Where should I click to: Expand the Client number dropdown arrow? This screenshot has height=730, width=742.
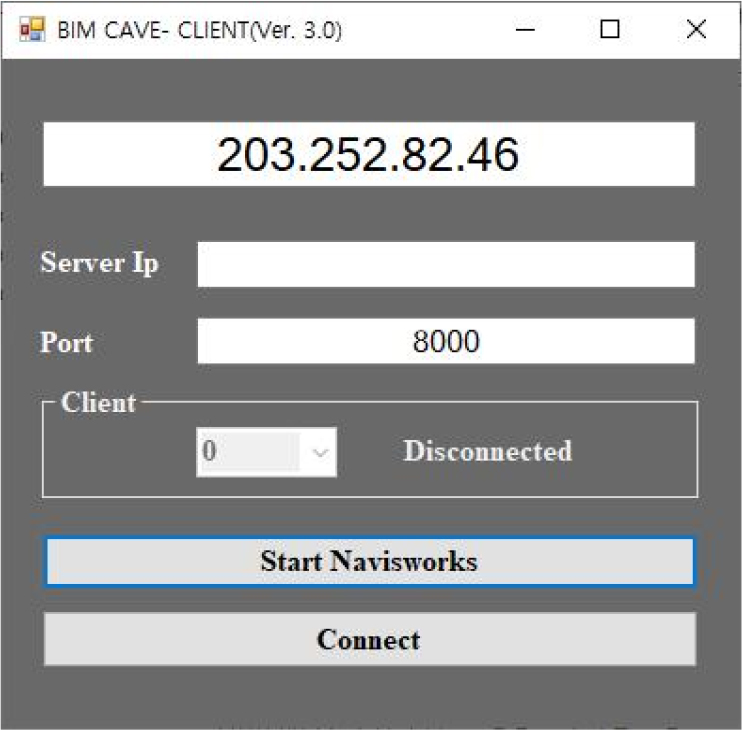[x=320, y=452]
